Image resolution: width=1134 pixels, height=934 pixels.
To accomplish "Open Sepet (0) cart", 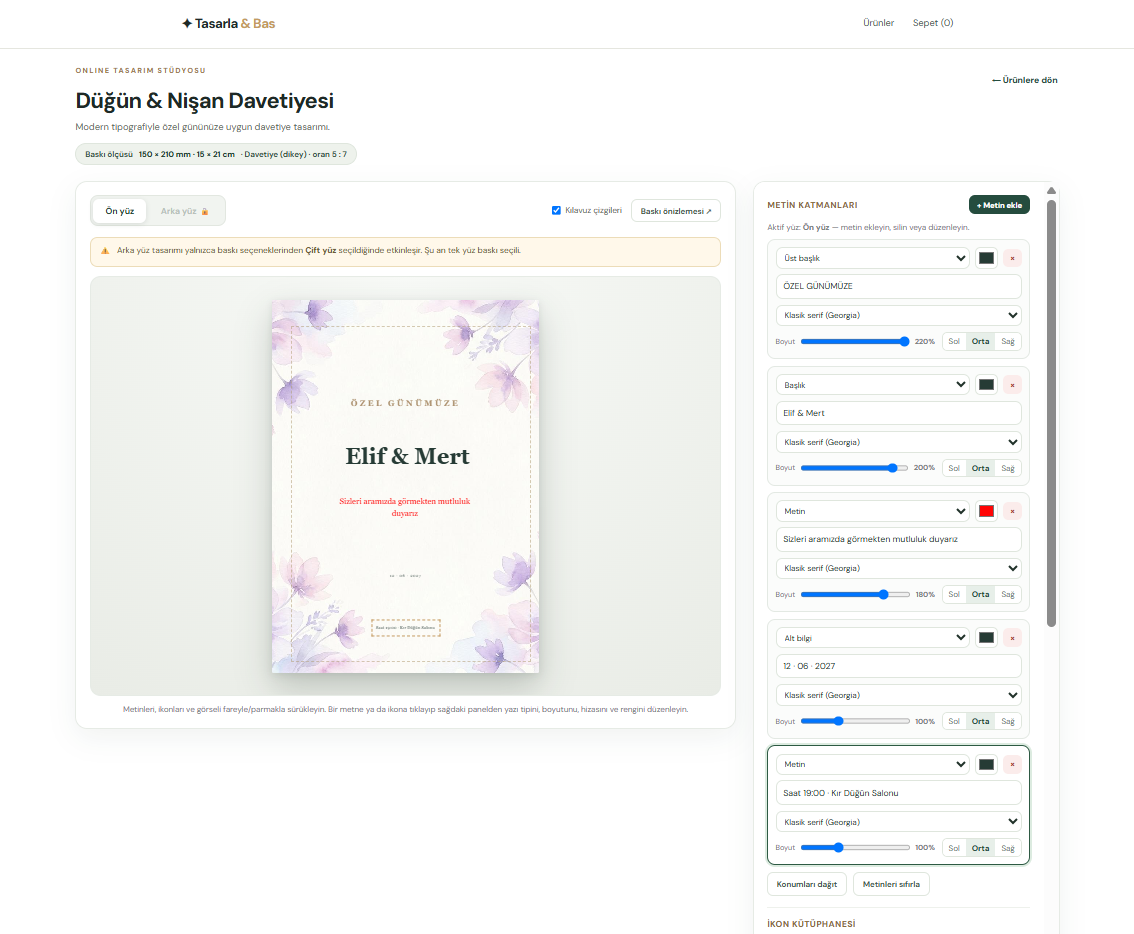I will (x=933, y=23).
